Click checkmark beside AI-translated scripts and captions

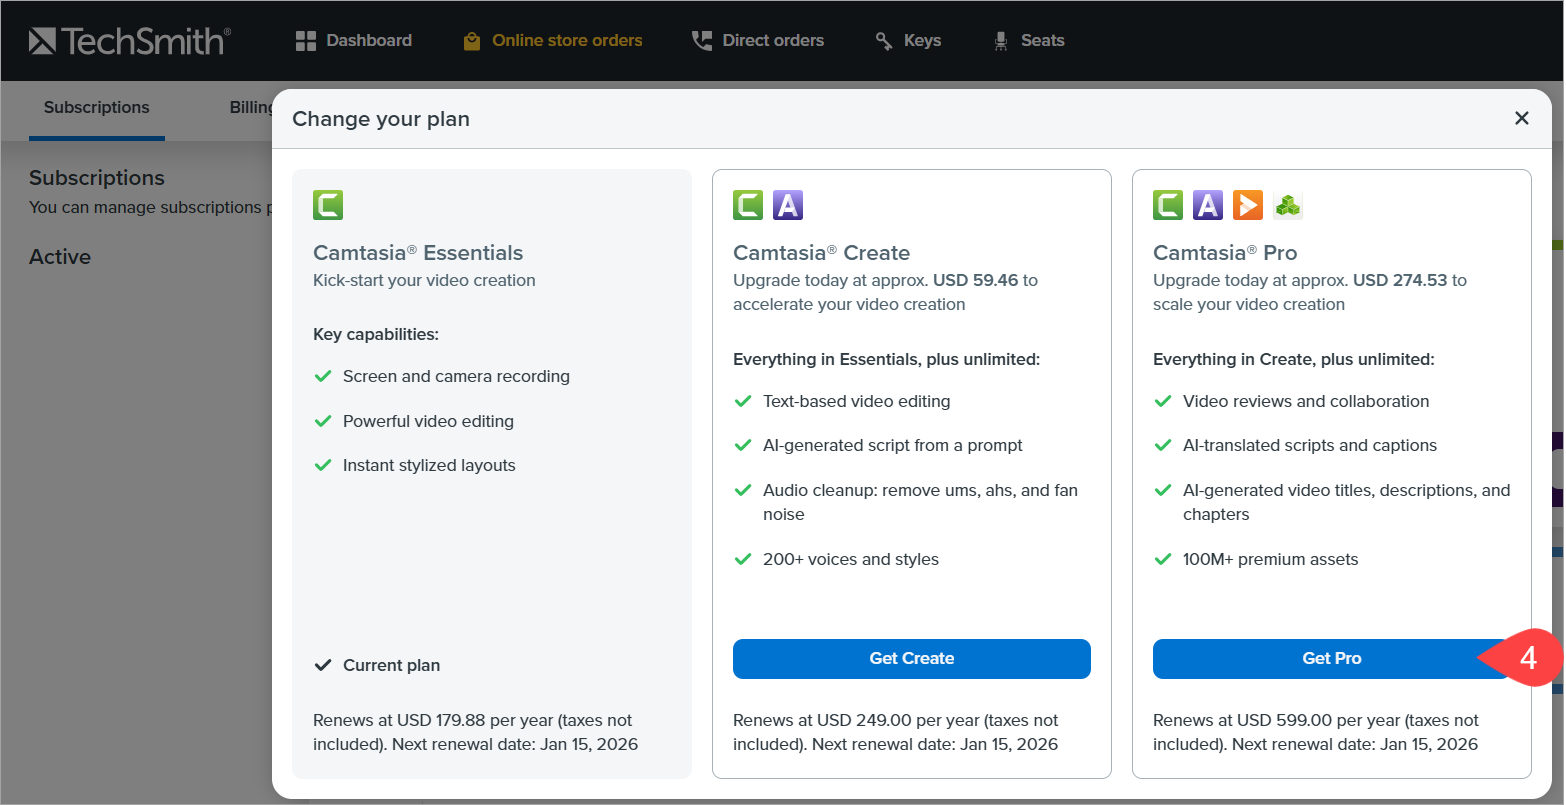(x=1163, y=445)
